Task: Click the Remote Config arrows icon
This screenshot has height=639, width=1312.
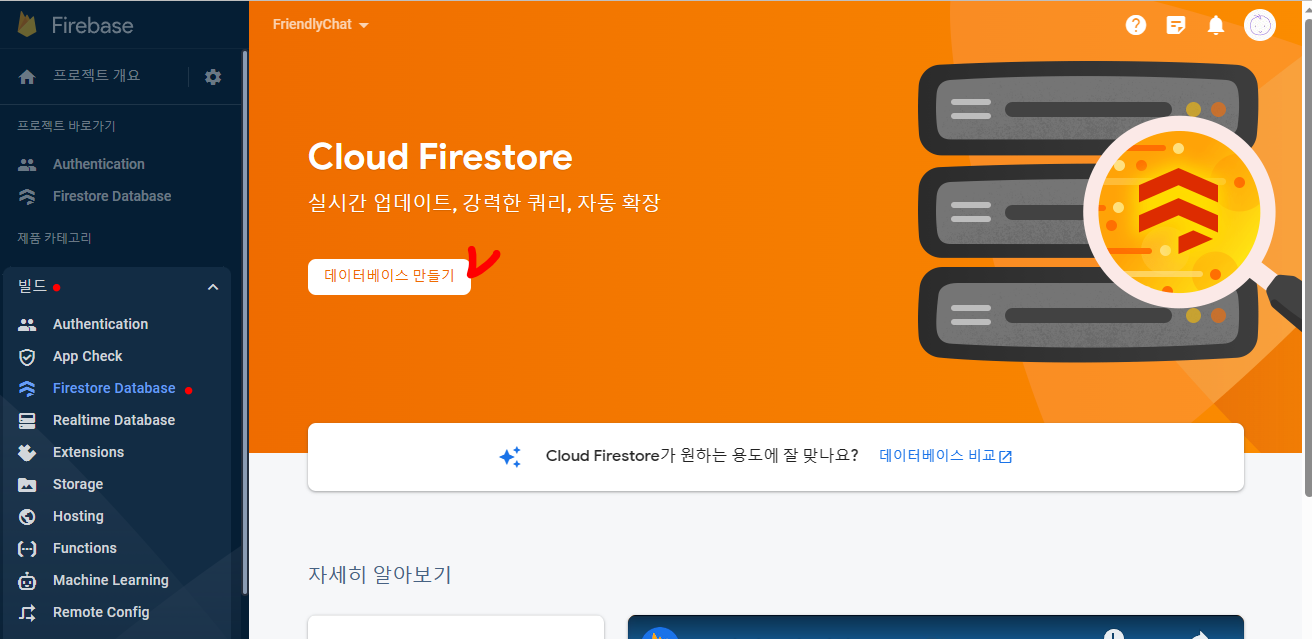Action: [x=27, y=612]
